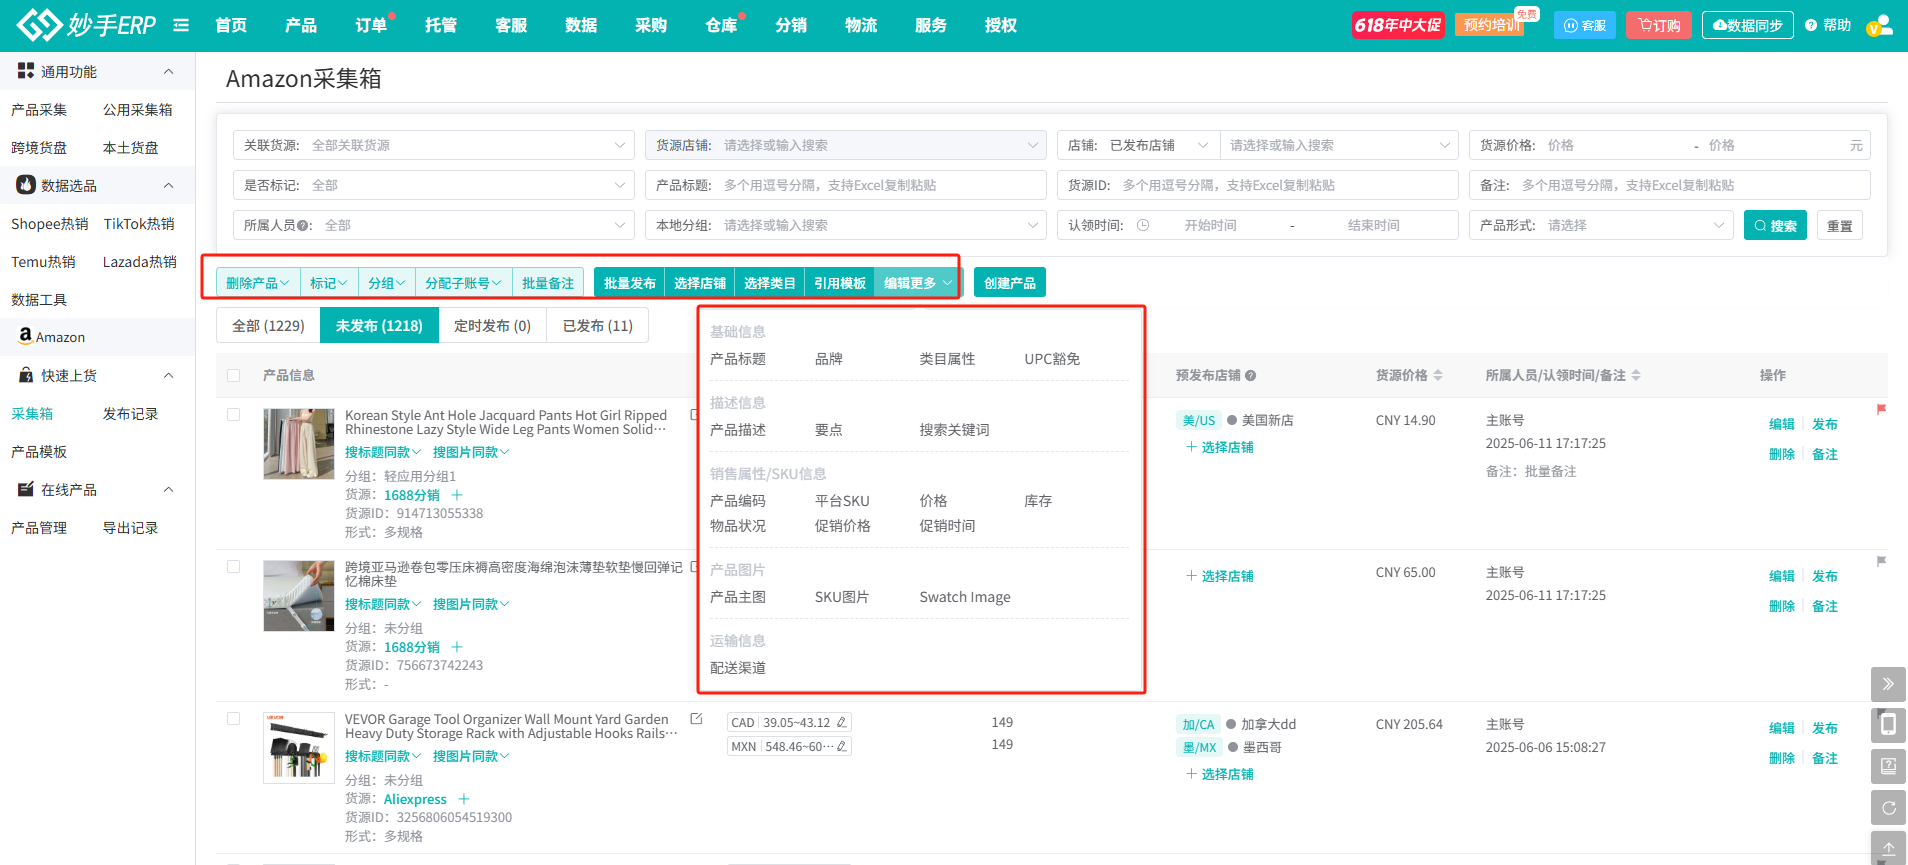The width and height of the screenshot is (1908, 865).
Task: Click edit icon beside VEVOR Garage title
Action: pyautogui.click(x=696, y=719)
